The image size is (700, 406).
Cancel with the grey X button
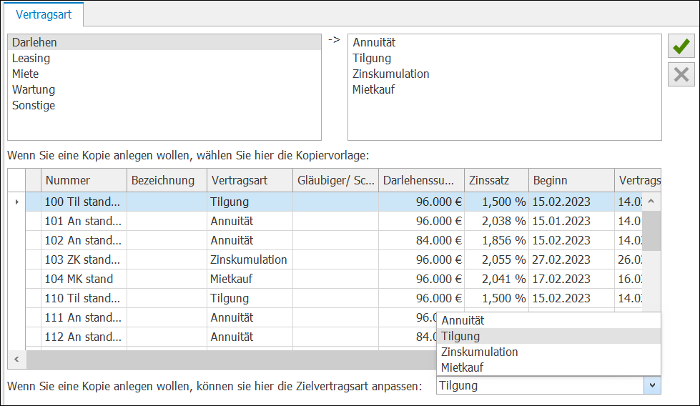pyautogui.click(x=681, y=74)
